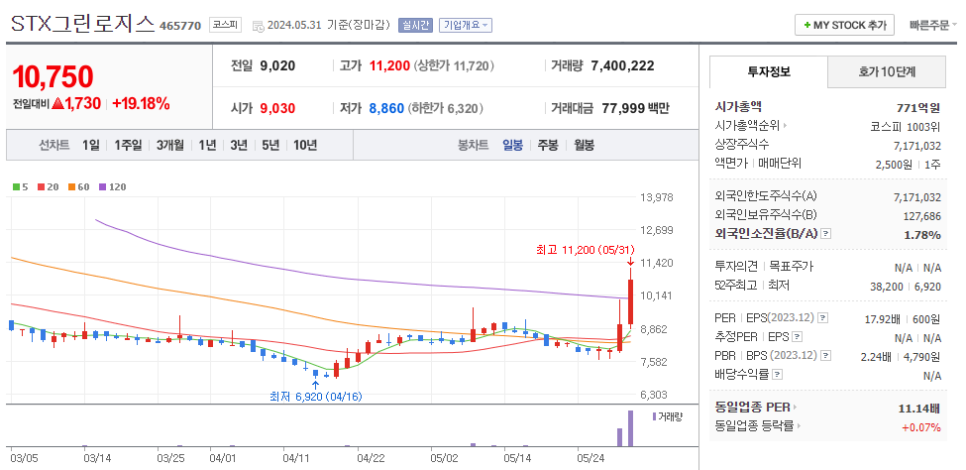Viewport: 966px width, 470px height.
Task: Click the 시가총액순위 link
Action: (x=747, y=126)
